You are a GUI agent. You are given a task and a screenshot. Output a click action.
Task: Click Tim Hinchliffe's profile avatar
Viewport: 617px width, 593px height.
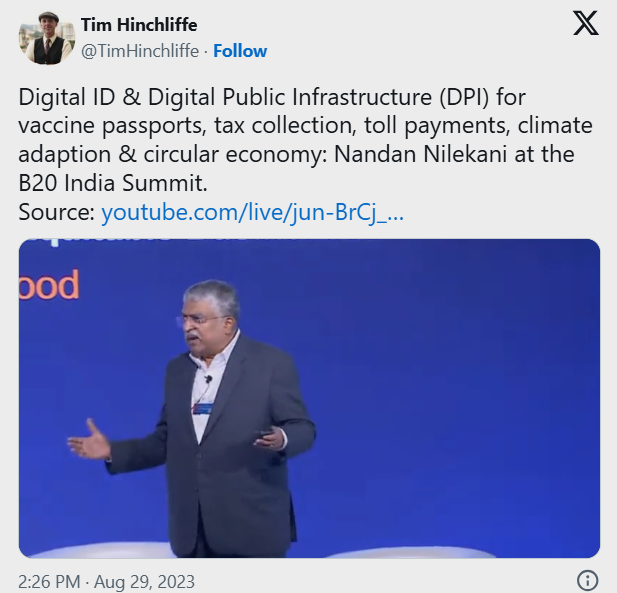point(47,40)
